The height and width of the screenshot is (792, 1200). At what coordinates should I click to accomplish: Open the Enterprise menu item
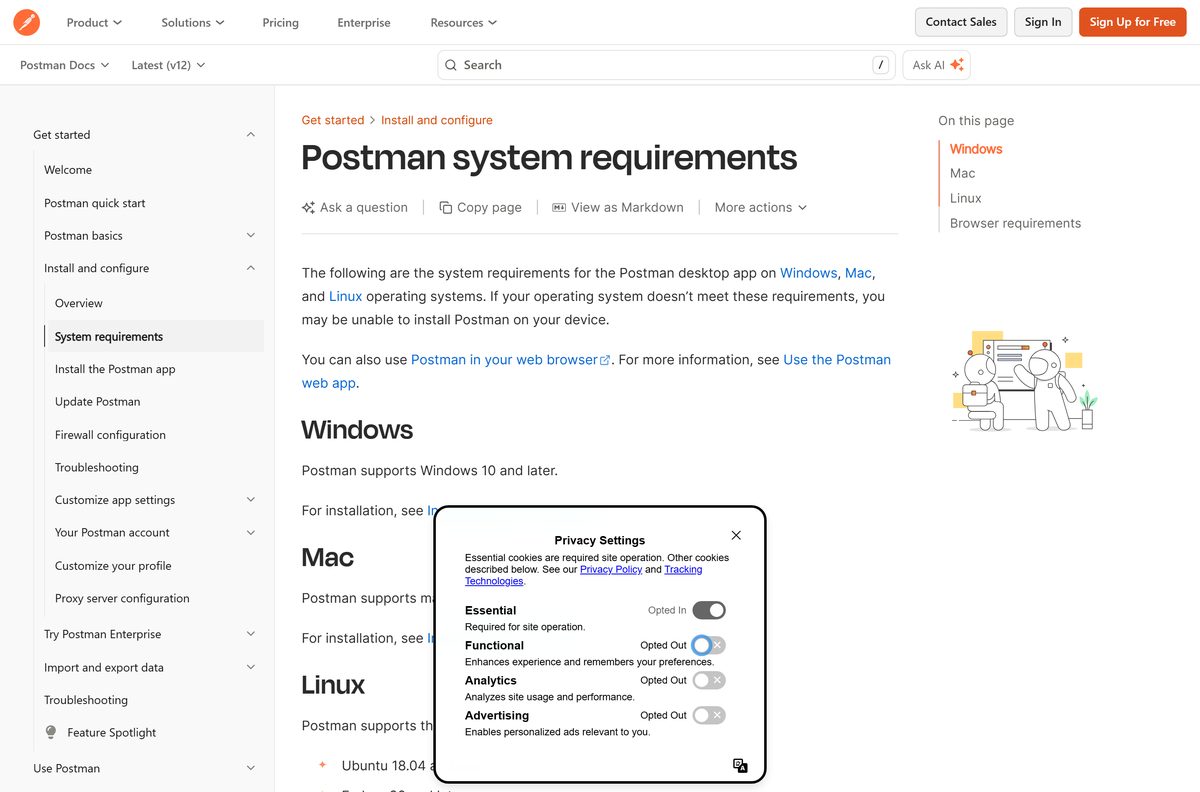pyautogui.click(x=364, y=22)
